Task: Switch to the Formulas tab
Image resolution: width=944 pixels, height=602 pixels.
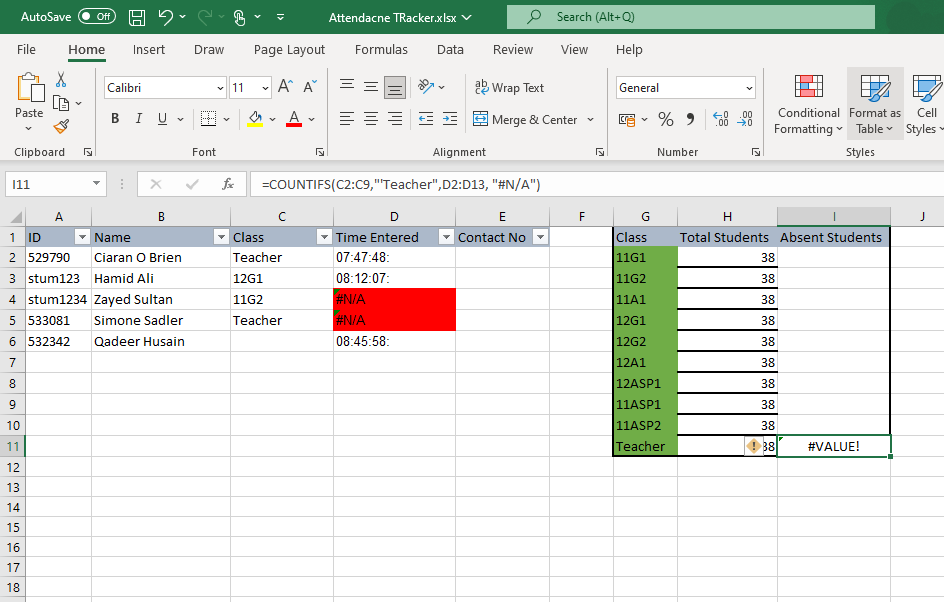Action: [x=381, y=50]
